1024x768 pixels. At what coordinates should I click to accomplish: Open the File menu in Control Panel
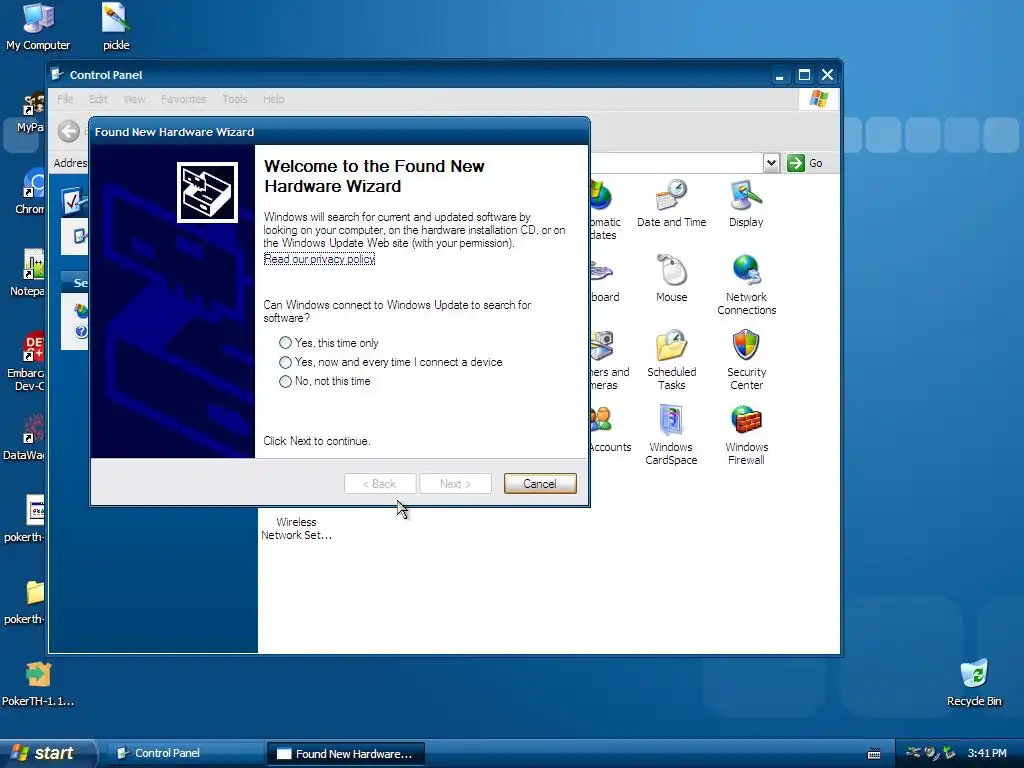tap(65, 99)
